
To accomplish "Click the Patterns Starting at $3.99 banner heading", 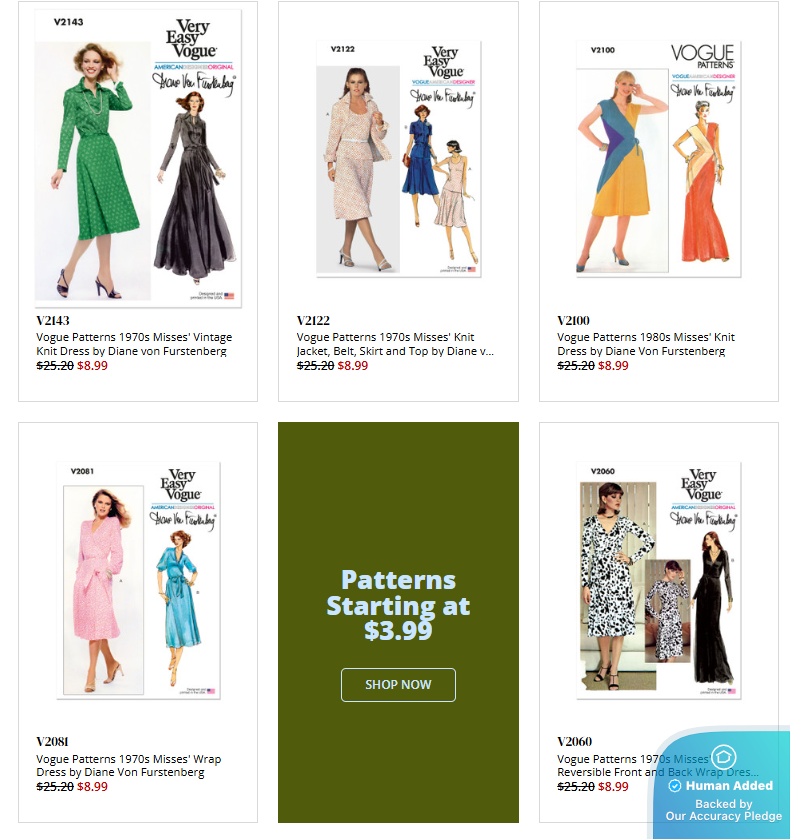I will tap(398, 605).
